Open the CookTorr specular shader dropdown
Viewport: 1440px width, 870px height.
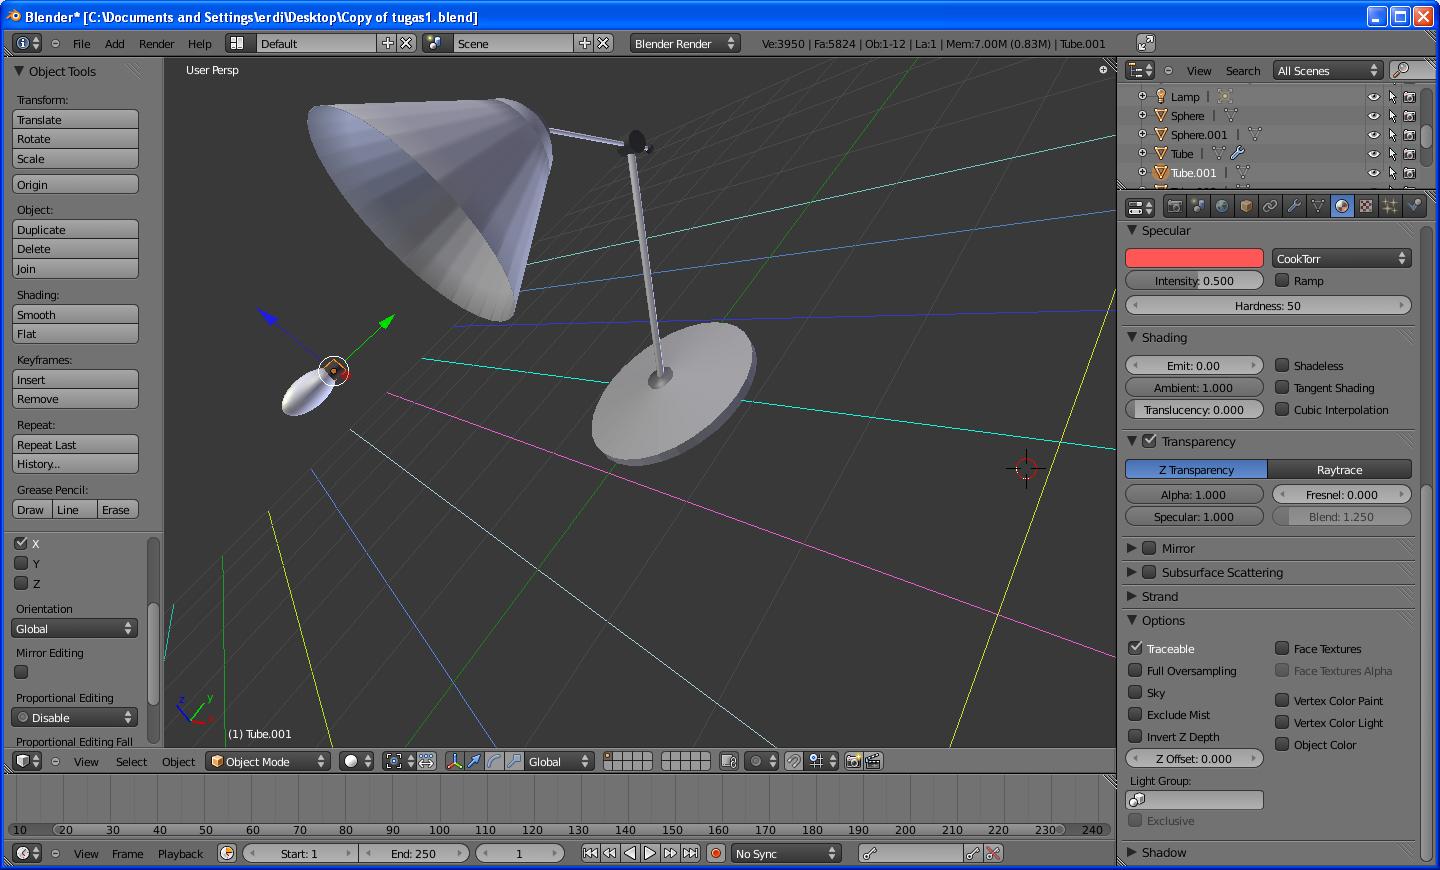1341,259
